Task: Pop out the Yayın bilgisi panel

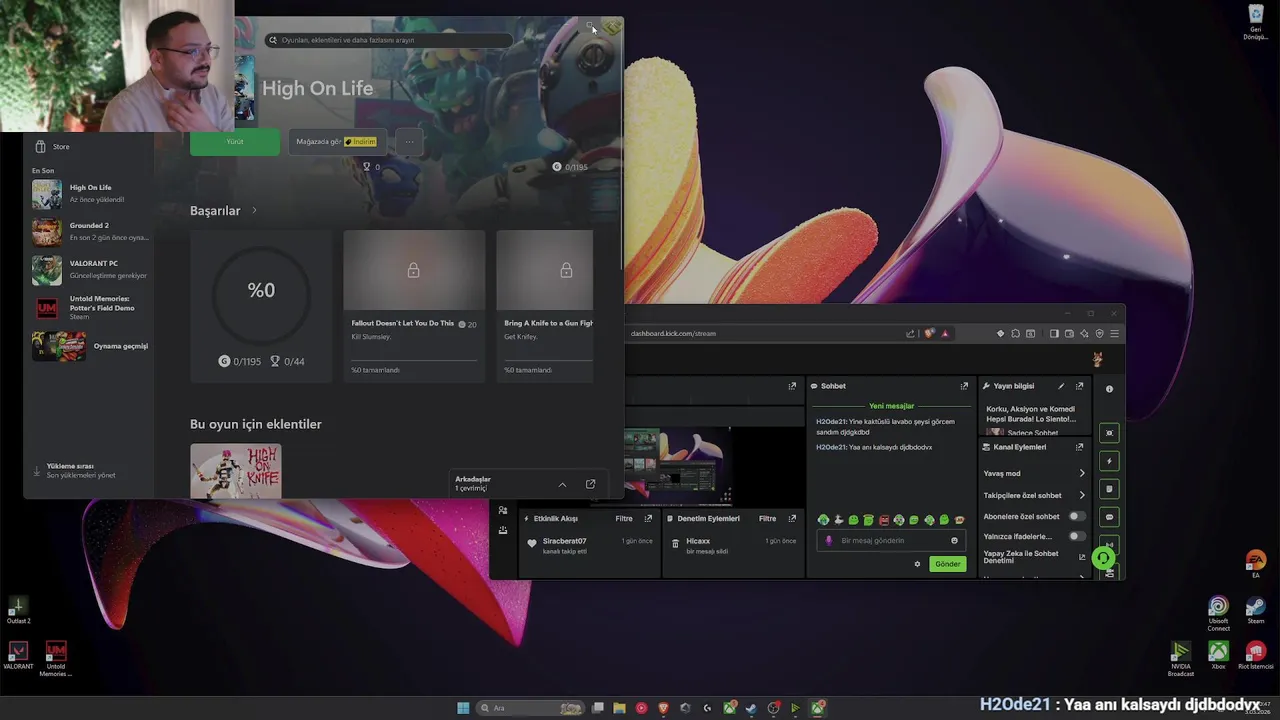Action: coord(1079,386)
